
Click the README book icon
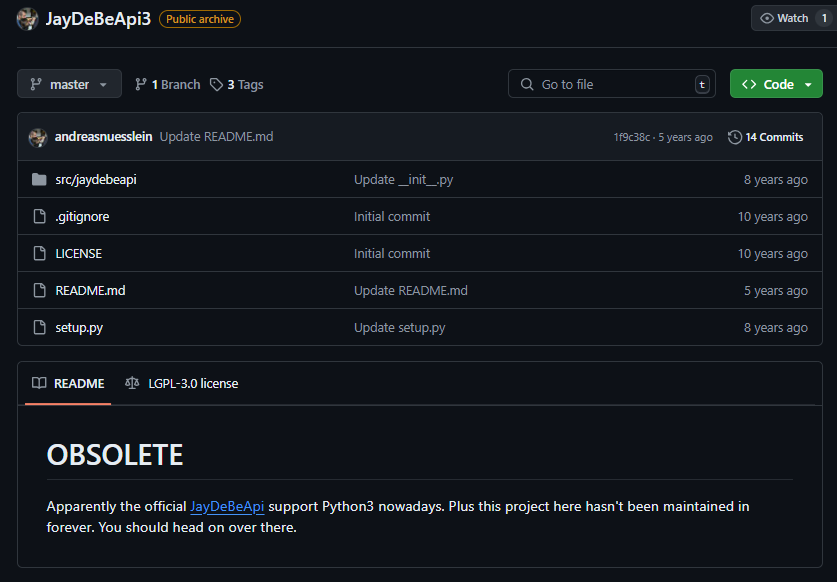tap(37, 383)
